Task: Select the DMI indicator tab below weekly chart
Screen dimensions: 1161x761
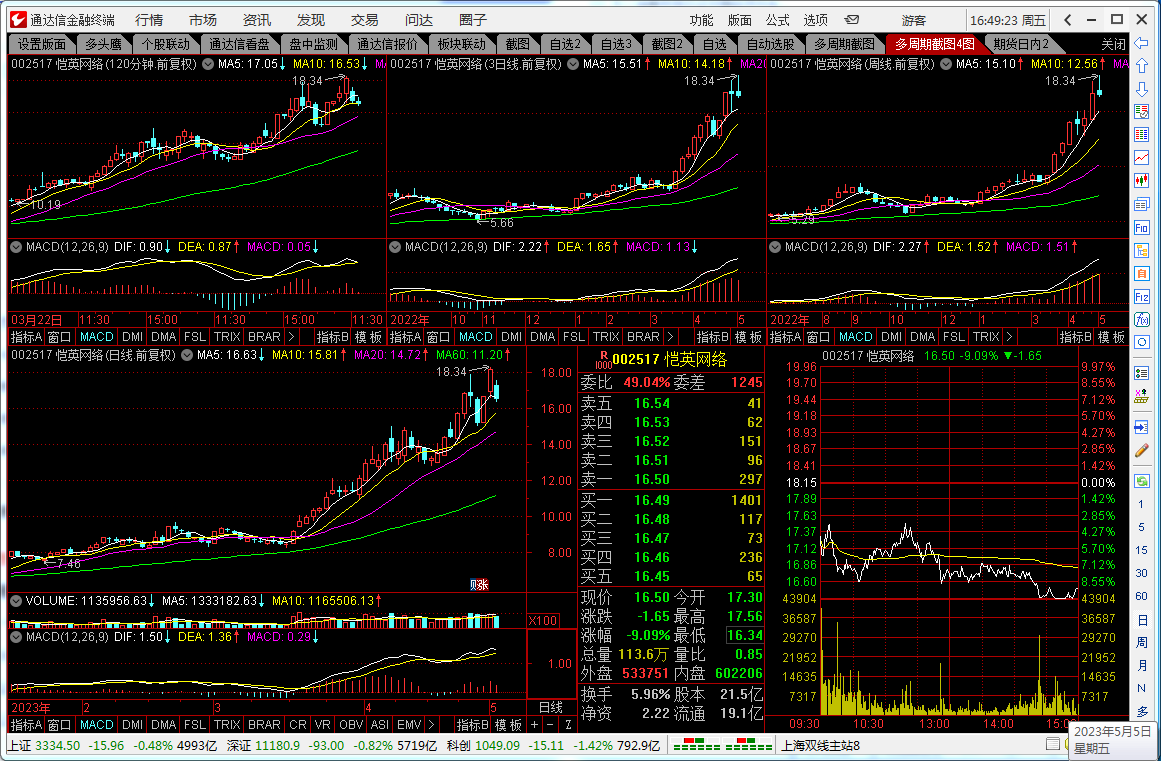Action: click(891, 337)
